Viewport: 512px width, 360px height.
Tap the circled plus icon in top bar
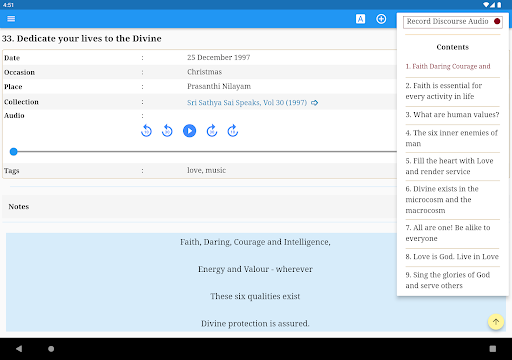381,19
